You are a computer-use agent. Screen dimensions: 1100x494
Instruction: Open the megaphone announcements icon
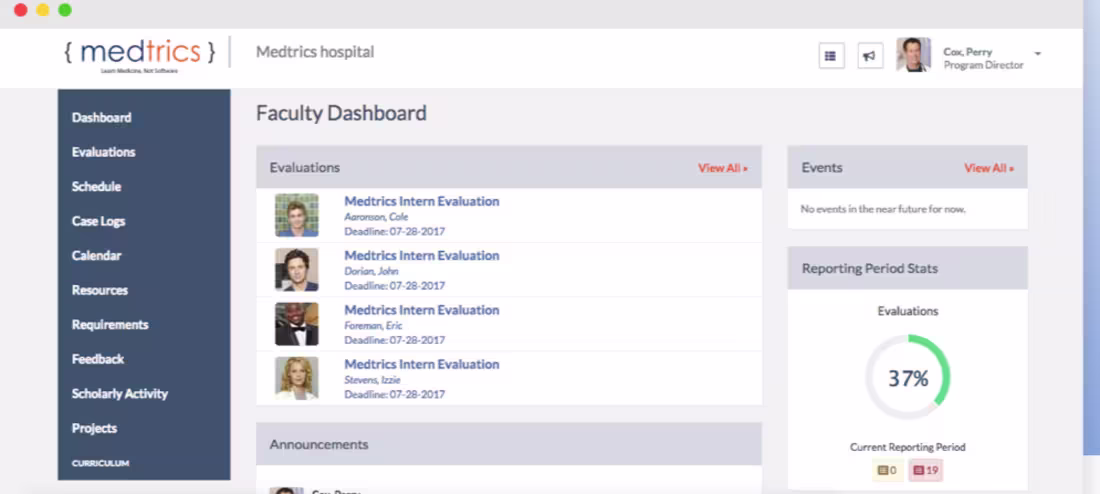(870, 55)
